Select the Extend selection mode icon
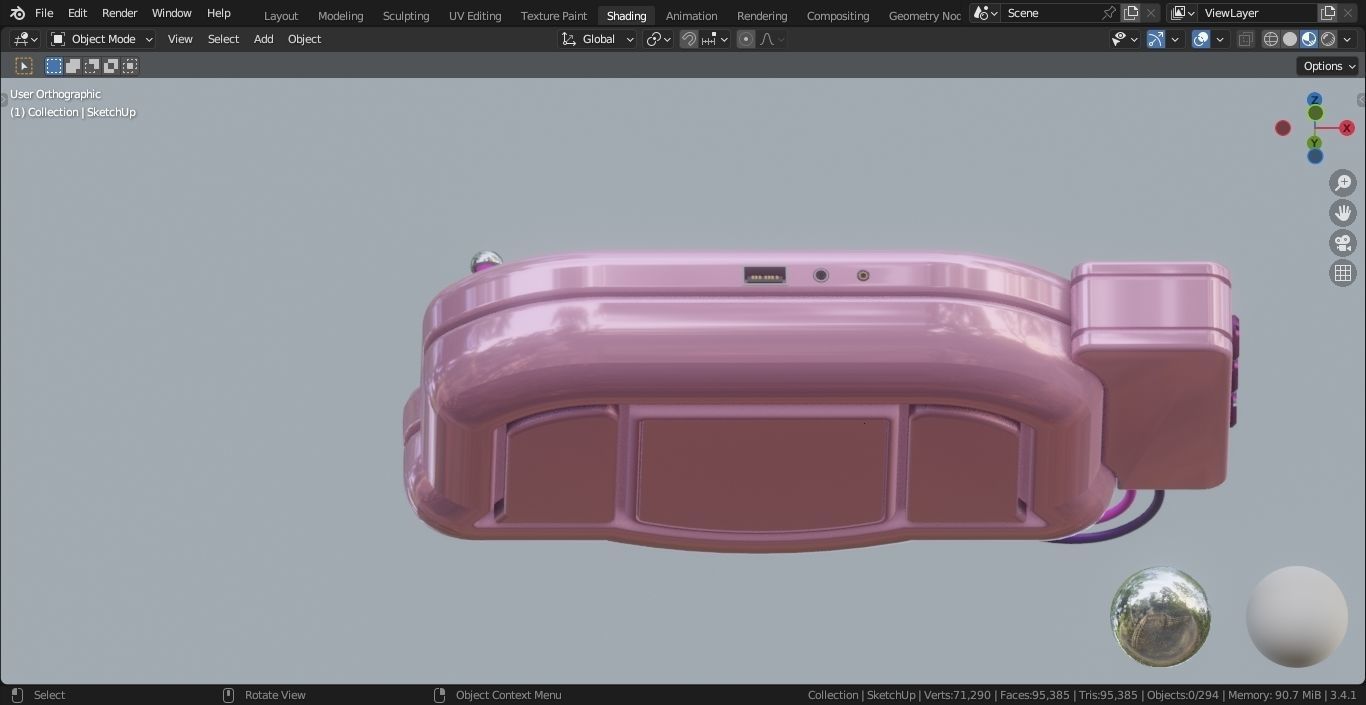This screenshot has height=705, width=1366. 72,65
